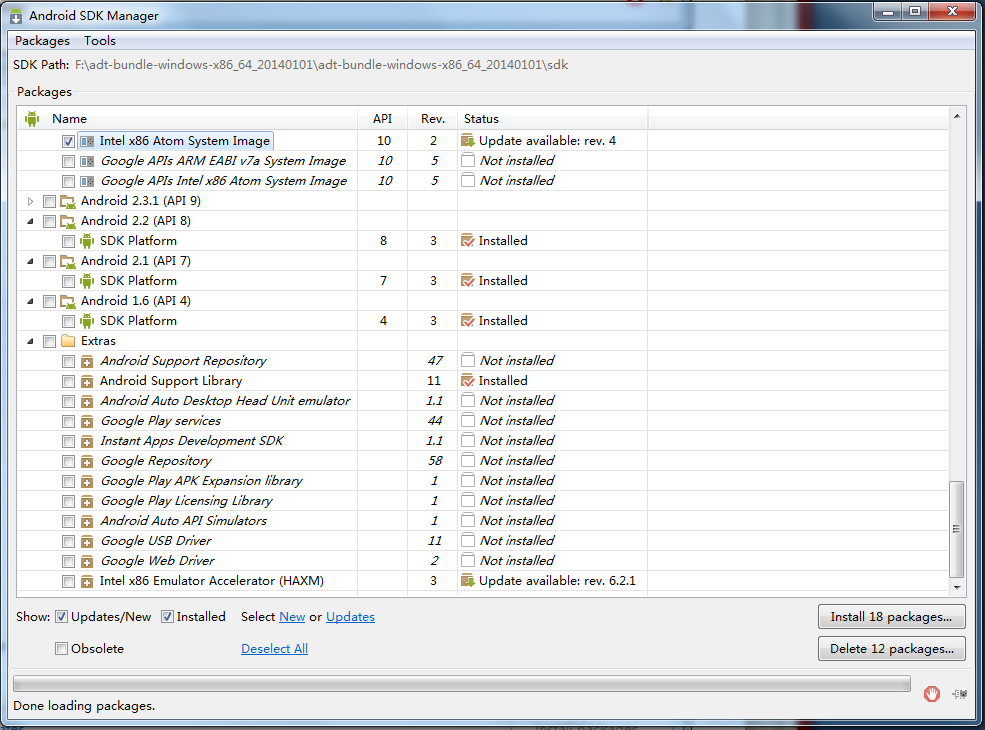Viewport: 985px width, 730px height.
Task: Click the installed status icon for API 8 platform
Action: click(x=467, y=241)
